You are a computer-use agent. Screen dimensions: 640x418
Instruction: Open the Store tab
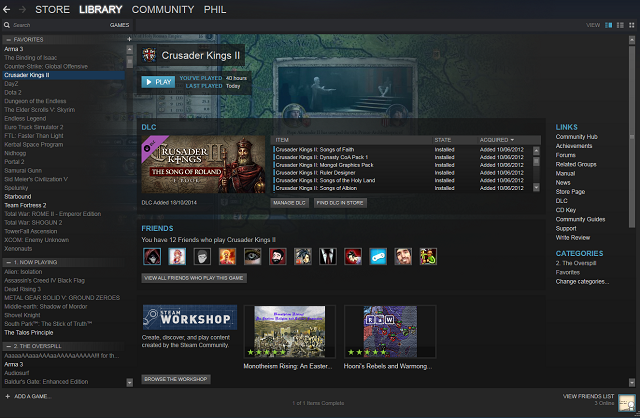[53, 9]
